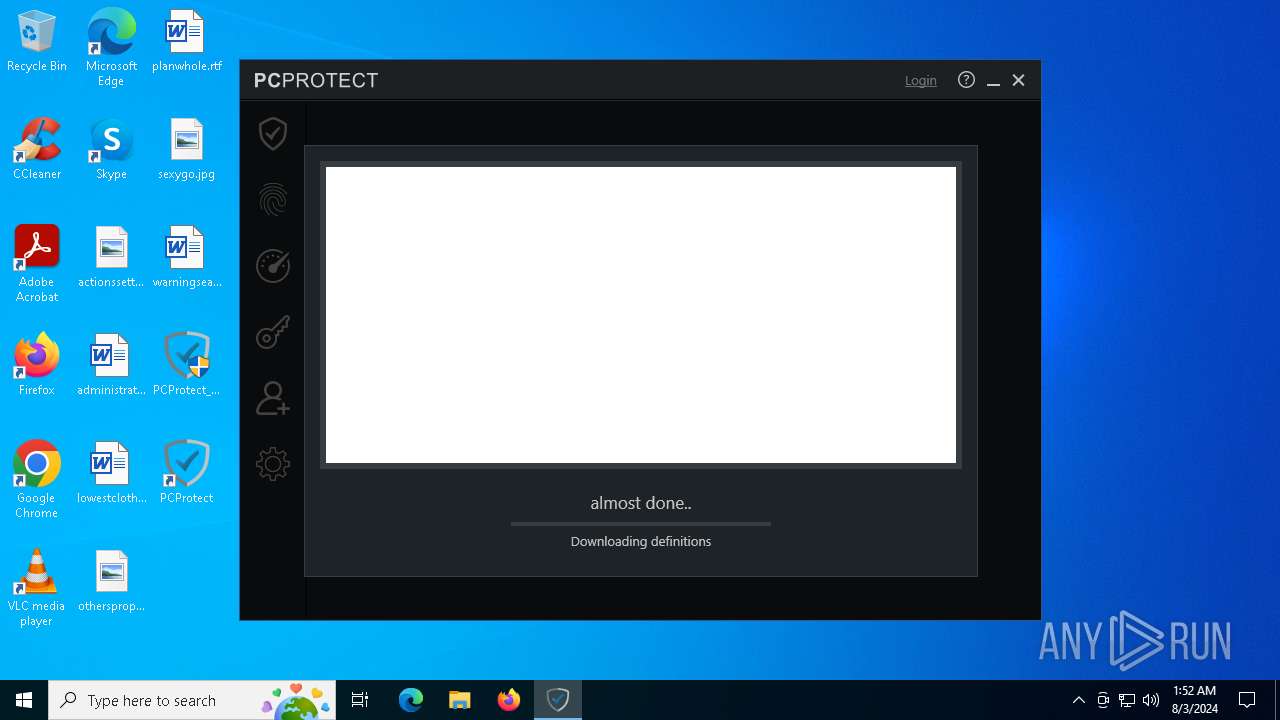Select the Microsoft Edge desktop shortcut

(x=111, y=47)
